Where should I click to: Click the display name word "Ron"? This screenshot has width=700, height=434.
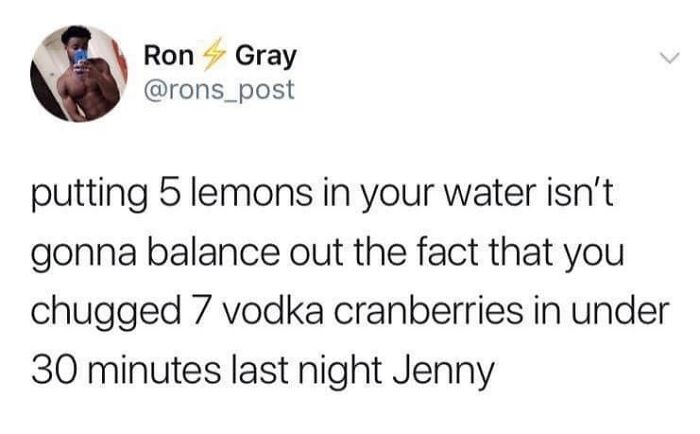click(x=169, y=55)
